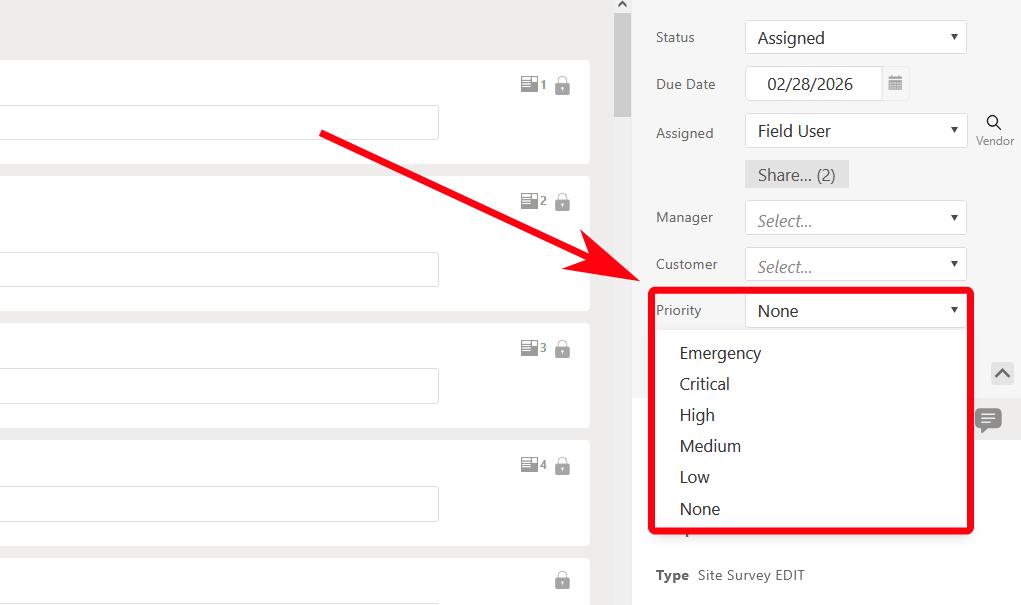Pick Medium in the Priority list
Screen dimensions: 1021x605
(710, 446)
